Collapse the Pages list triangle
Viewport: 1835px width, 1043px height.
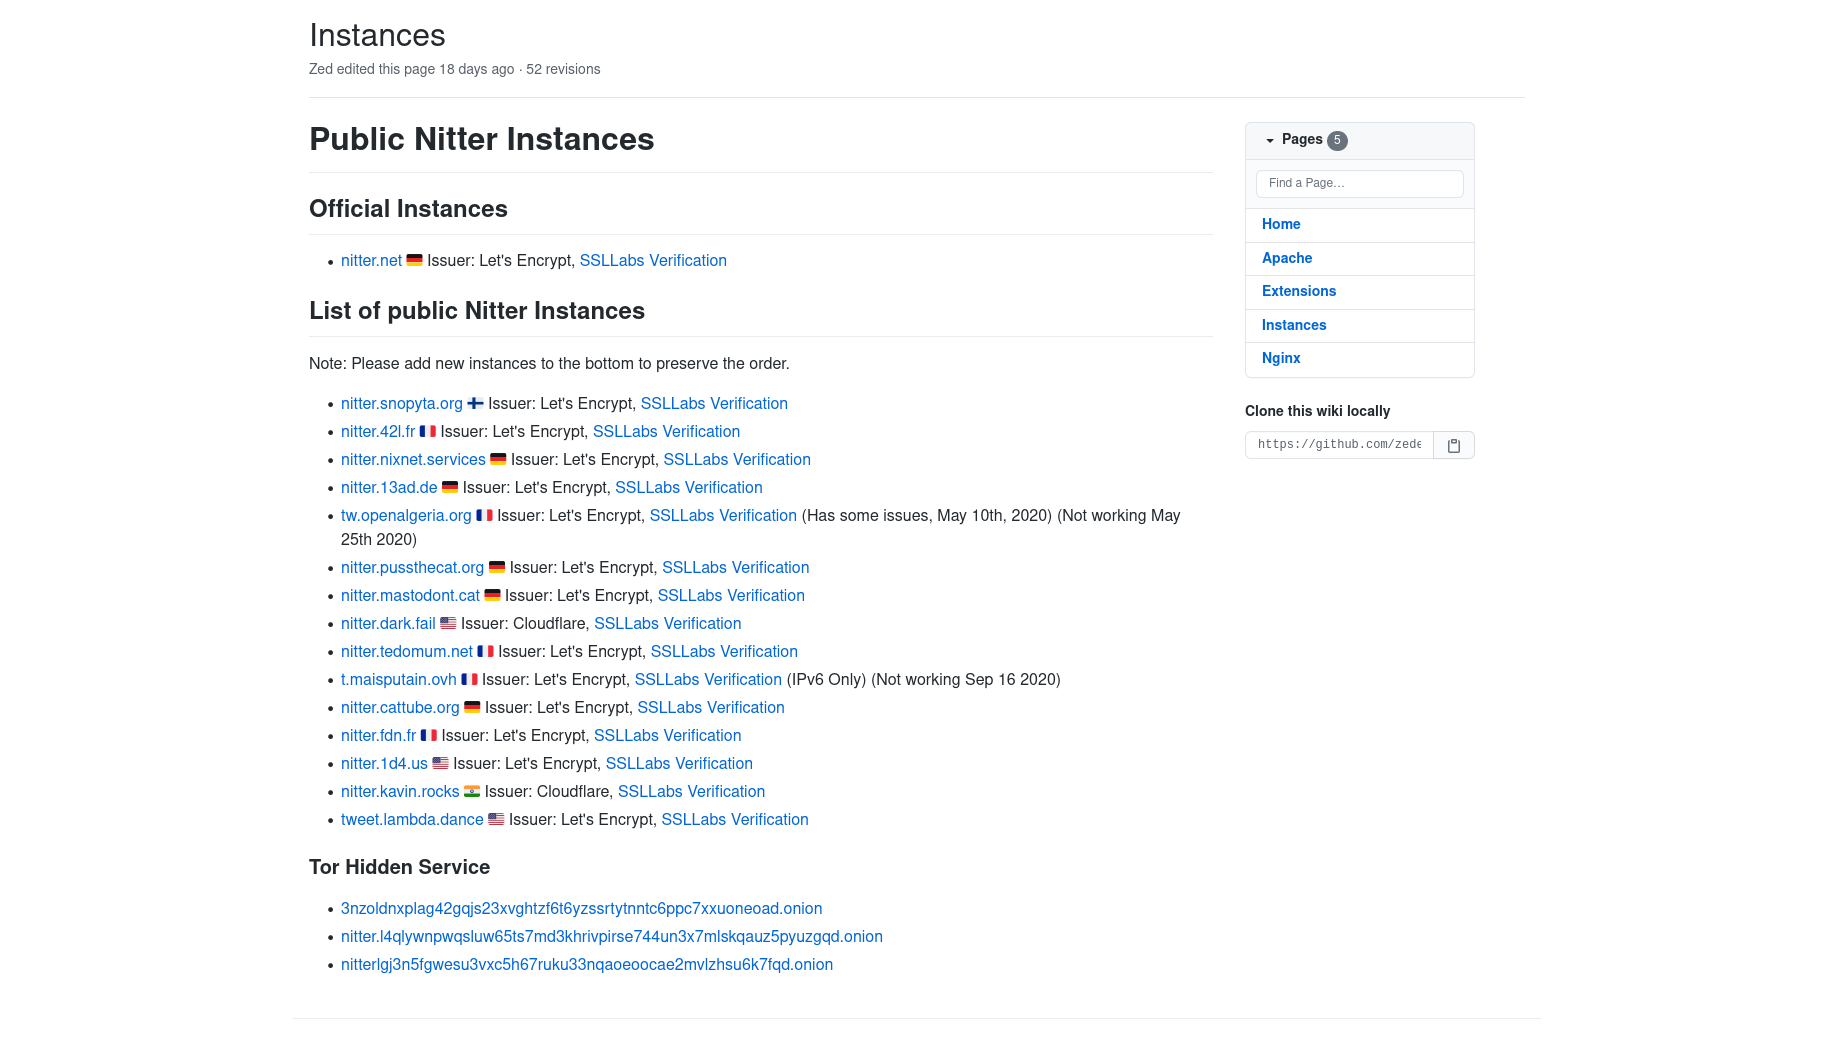(1270, 140)
